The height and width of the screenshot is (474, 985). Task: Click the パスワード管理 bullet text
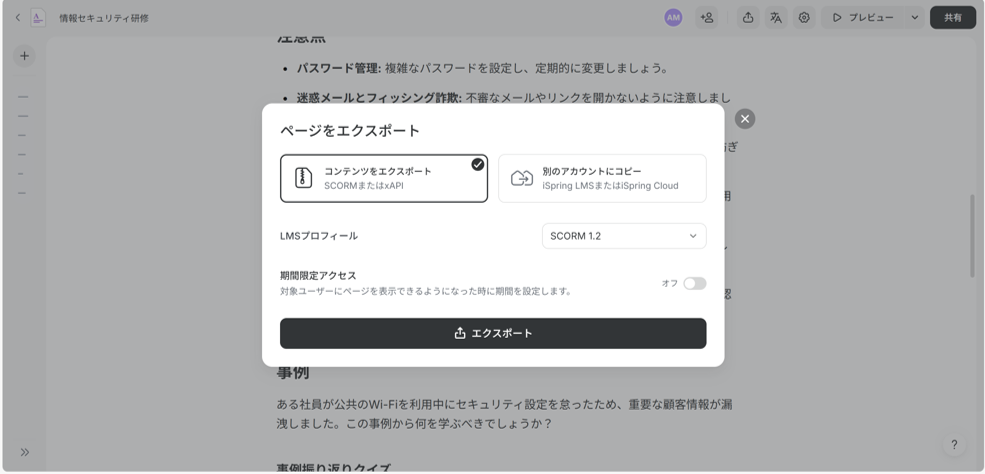pos(337,68)
